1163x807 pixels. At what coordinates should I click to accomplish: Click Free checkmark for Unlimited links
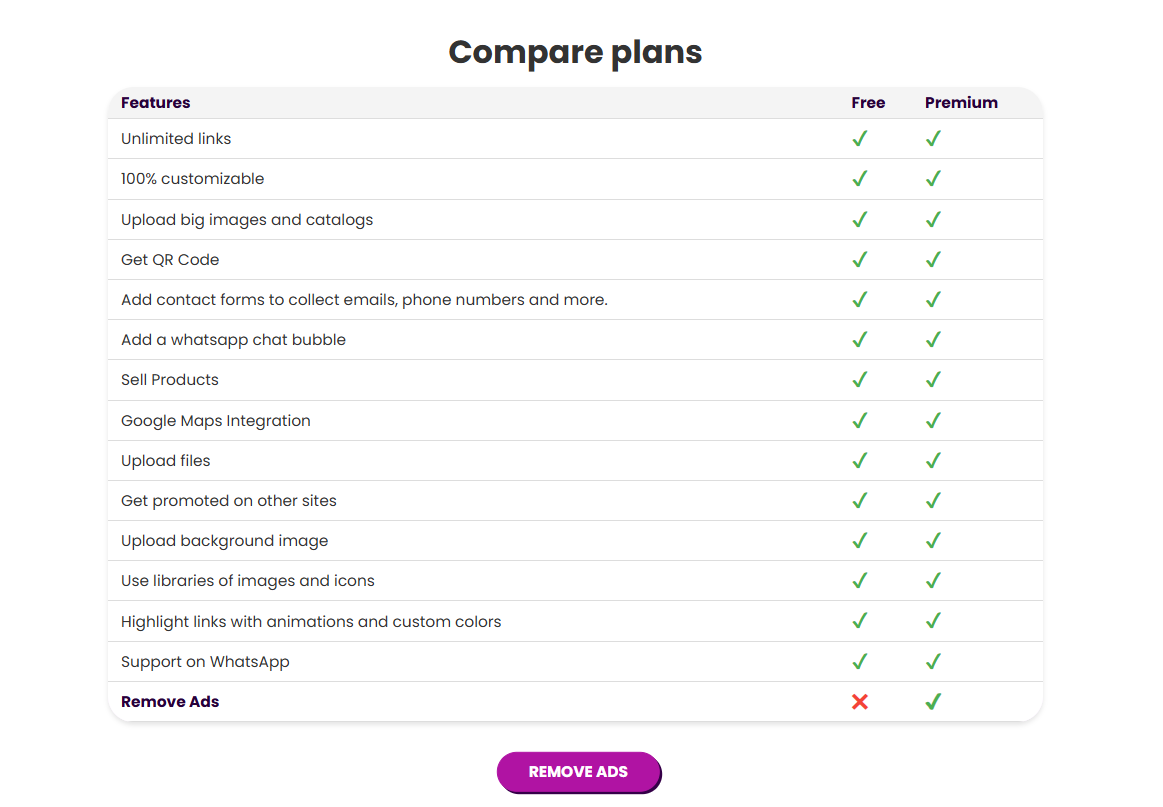pos(860,139)
